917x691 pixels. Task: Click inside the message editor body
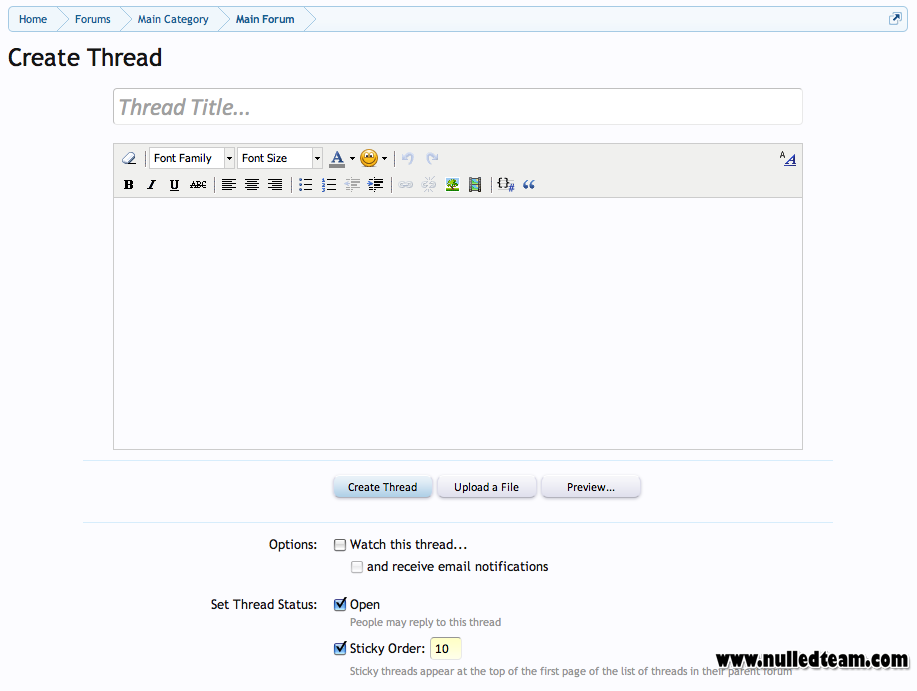pyautogui.click(x=458, y=323)
